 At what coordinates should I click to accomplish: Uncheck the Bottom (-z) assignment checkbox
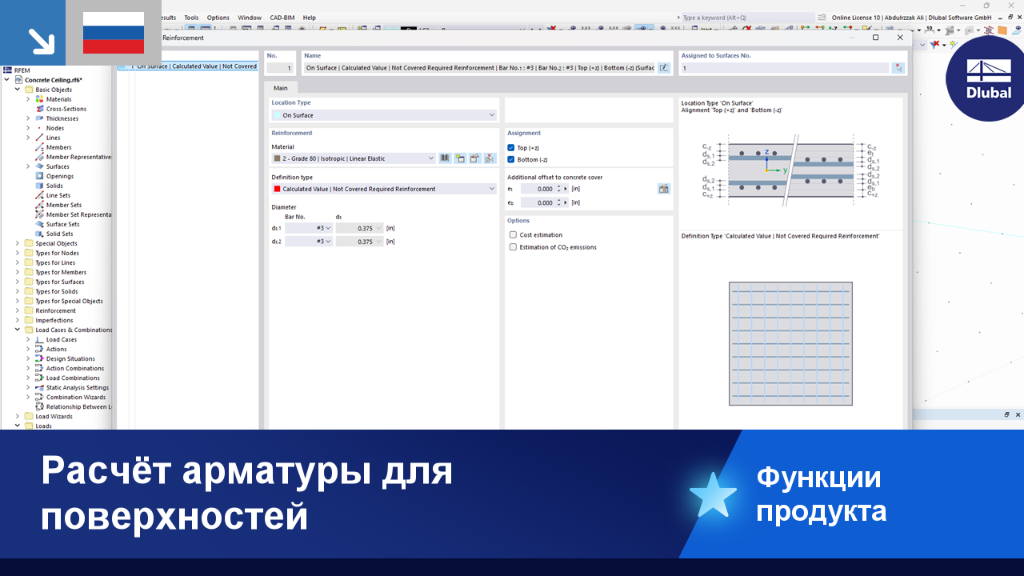coord(511,159)
